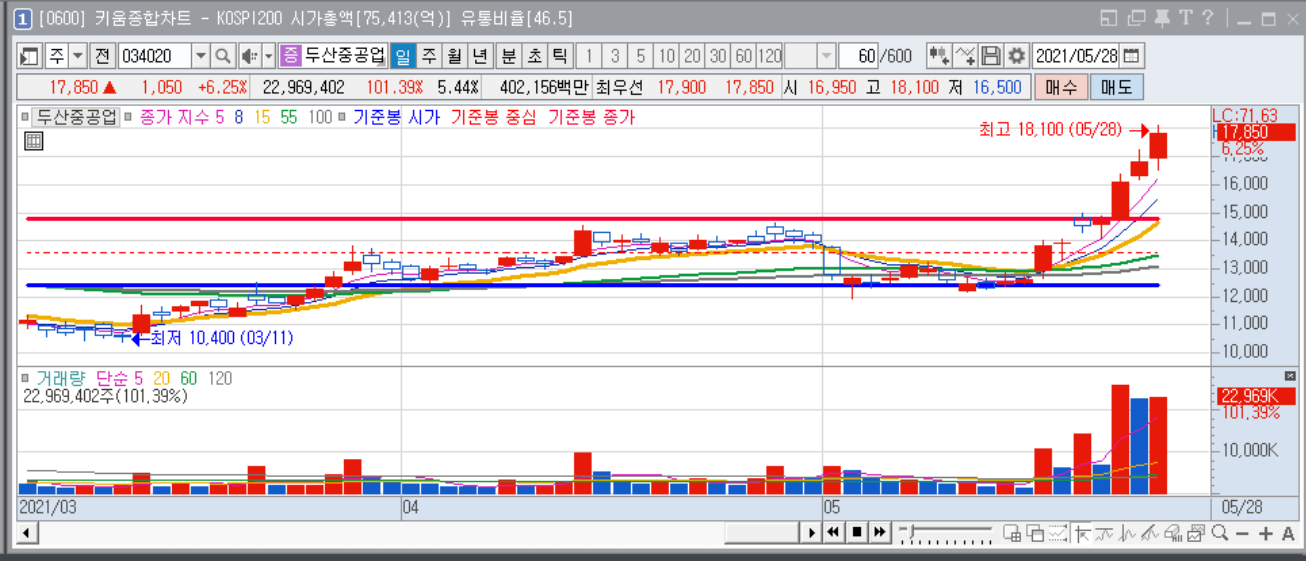This screenshot has height=561, width=1306.
Task: Select the 60 interval tab
Action: (x=744, y=56)
